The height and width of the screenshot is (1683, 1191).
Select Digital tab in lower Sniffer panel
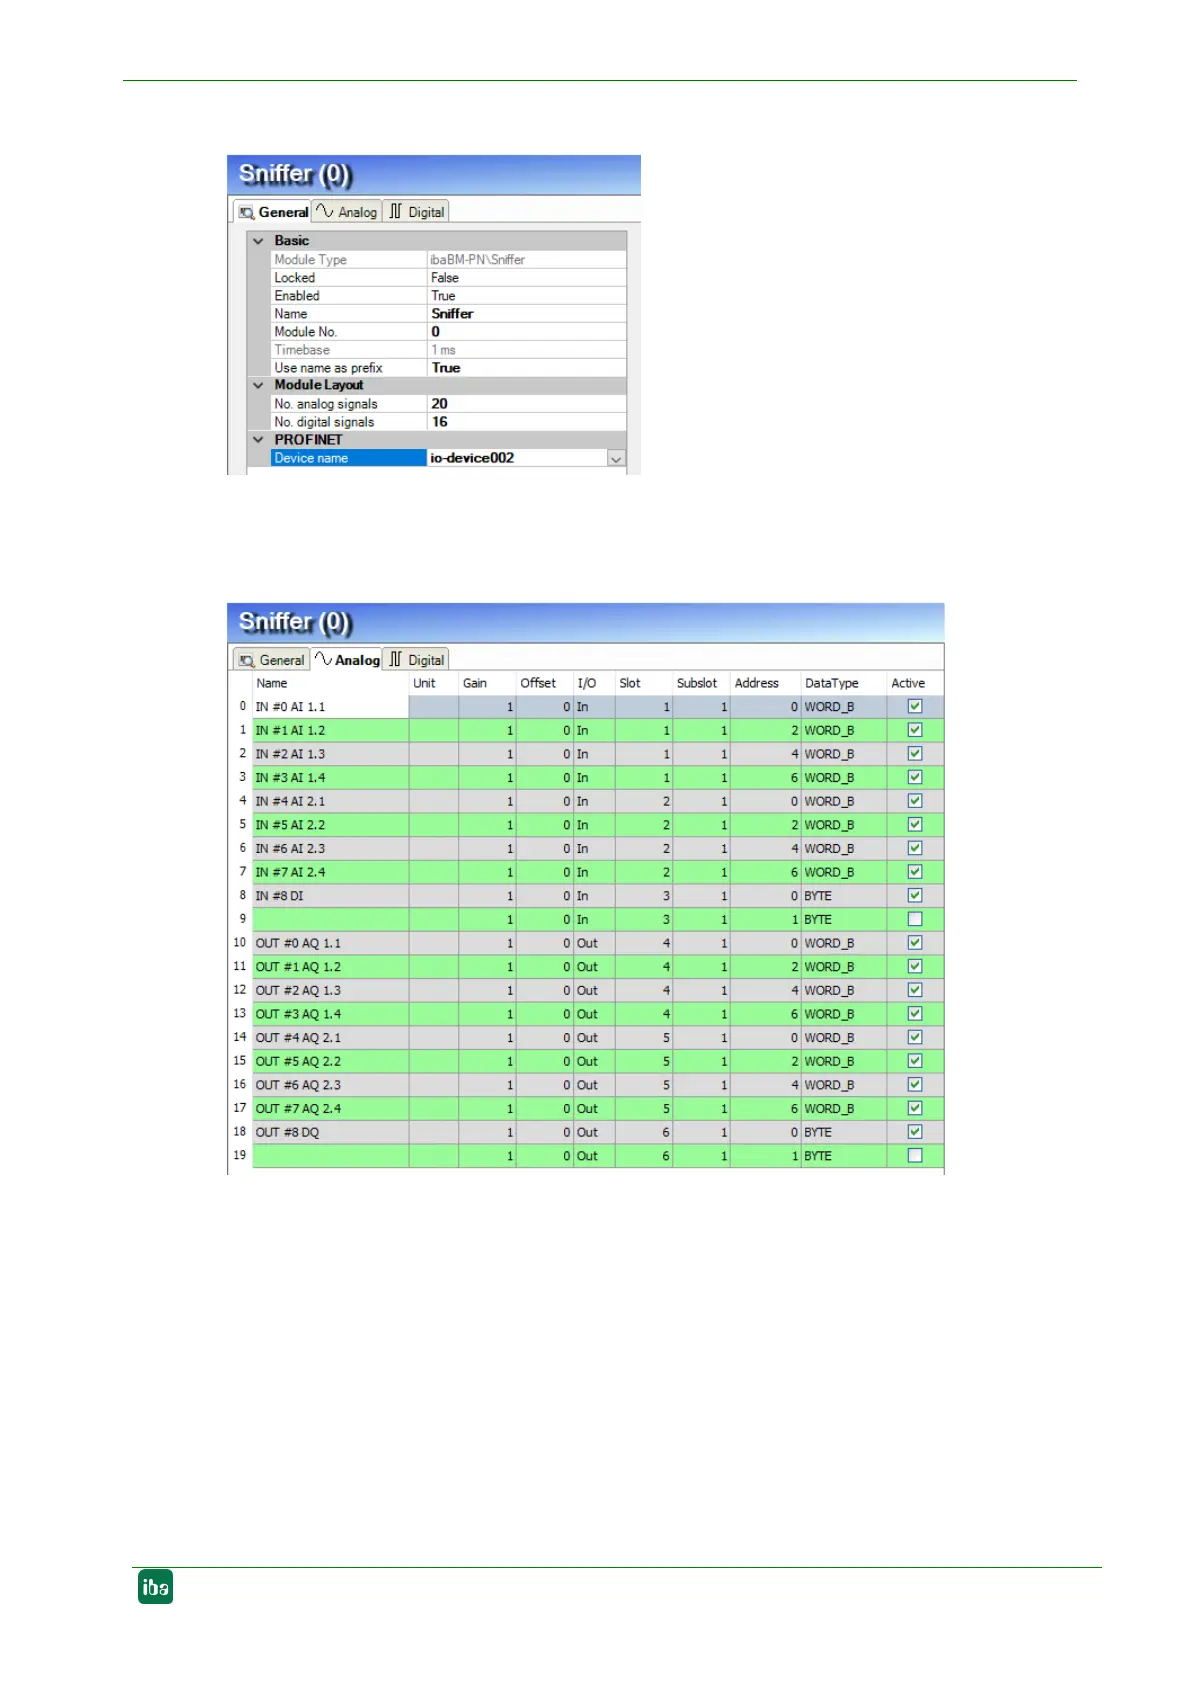pyautogui.click(x=417, y=660)
